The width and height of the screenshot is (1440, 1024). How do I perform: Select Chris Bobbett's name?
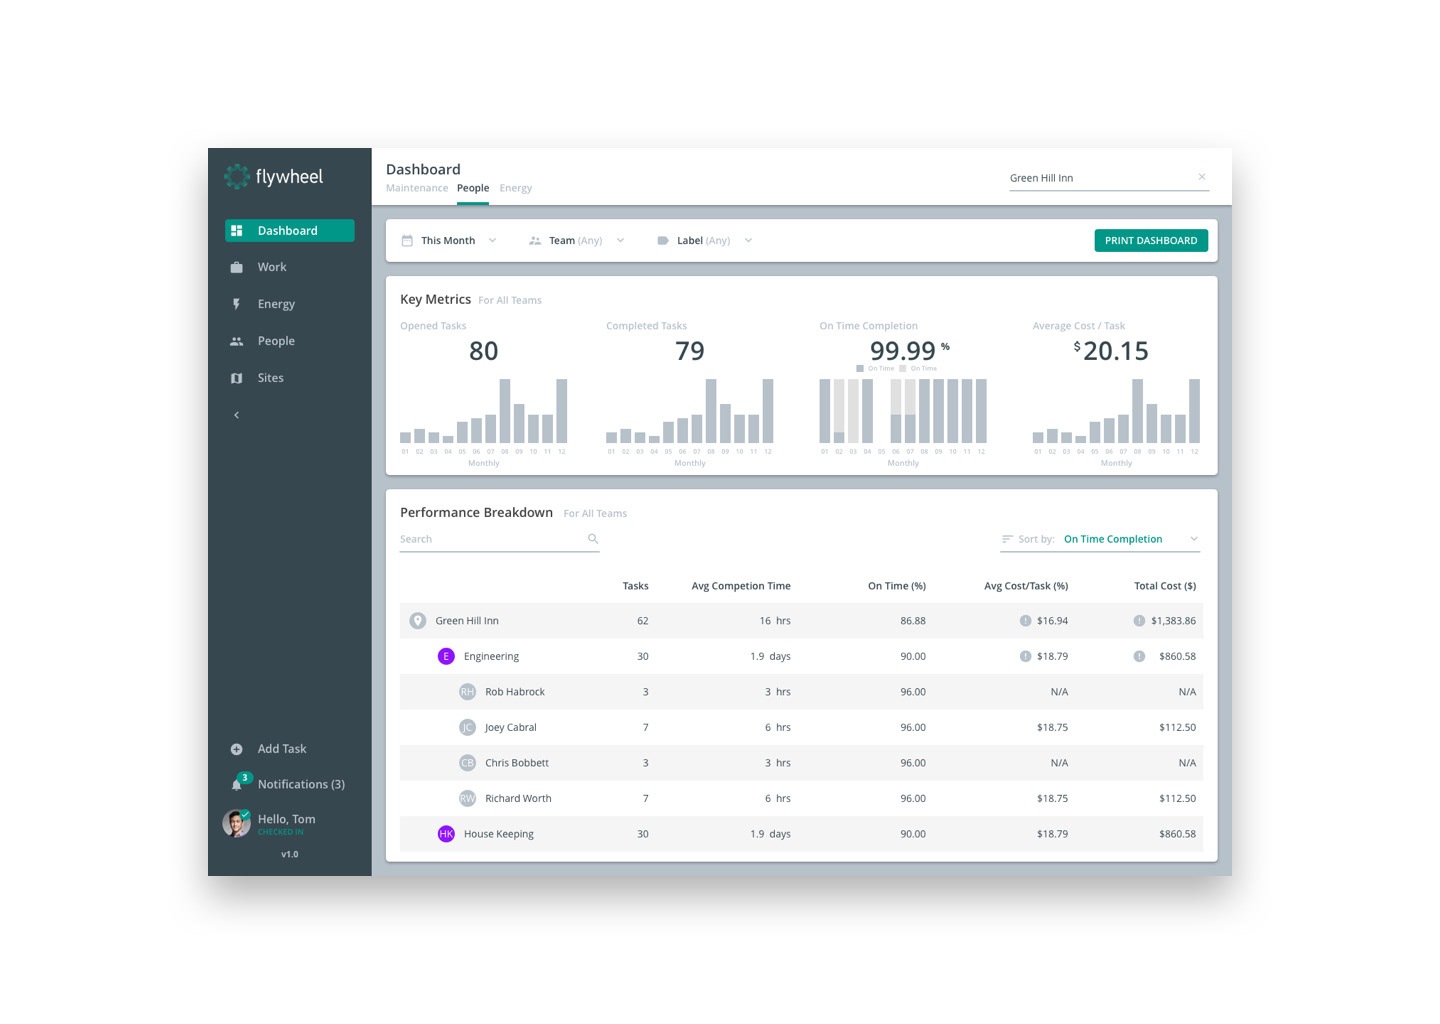517,763
